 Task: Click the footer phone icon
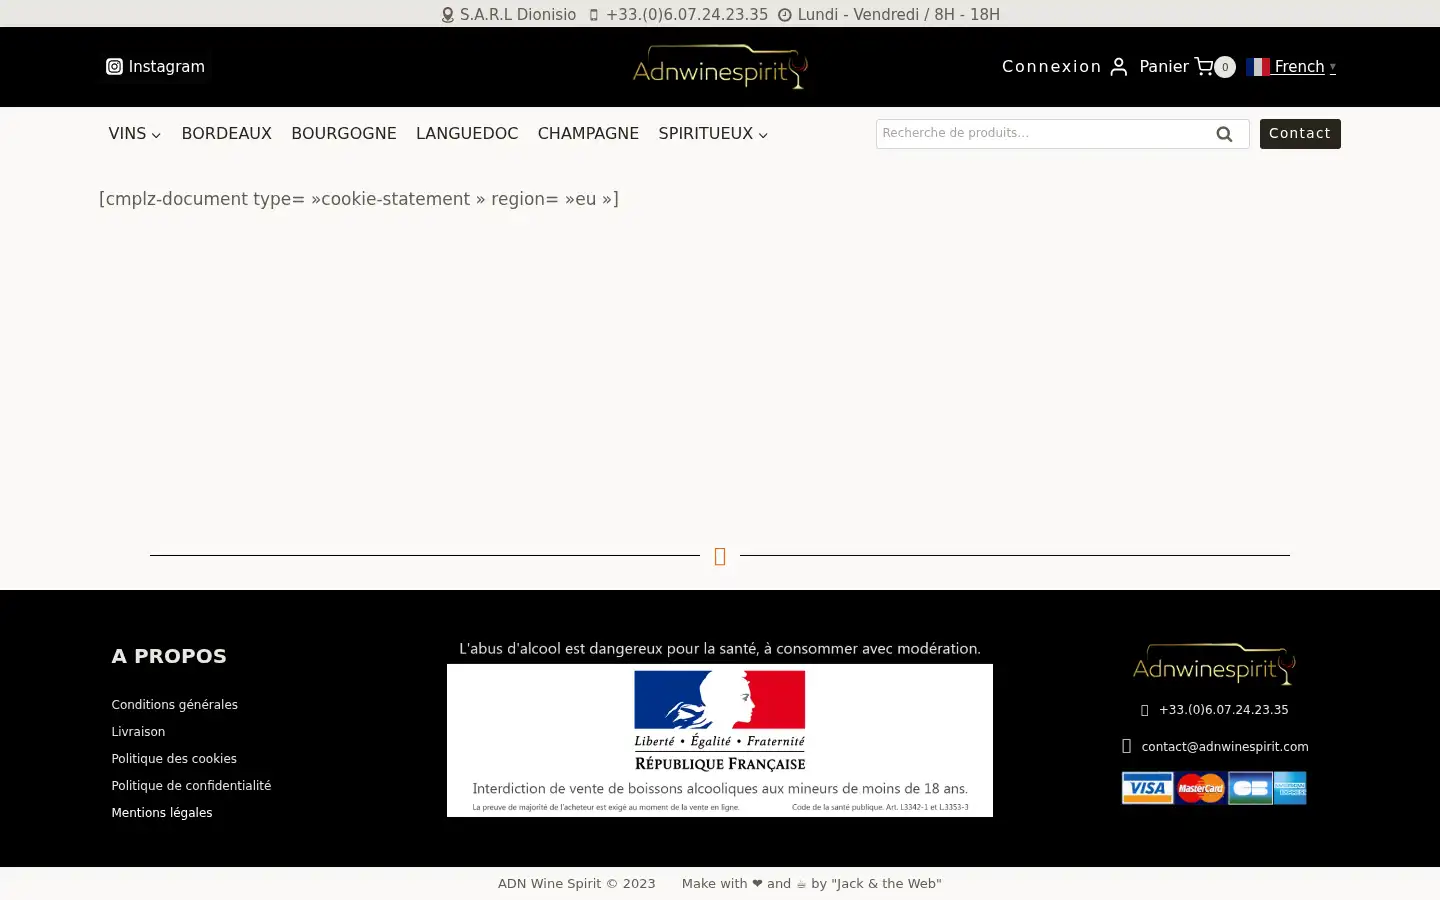[1144, 710]
